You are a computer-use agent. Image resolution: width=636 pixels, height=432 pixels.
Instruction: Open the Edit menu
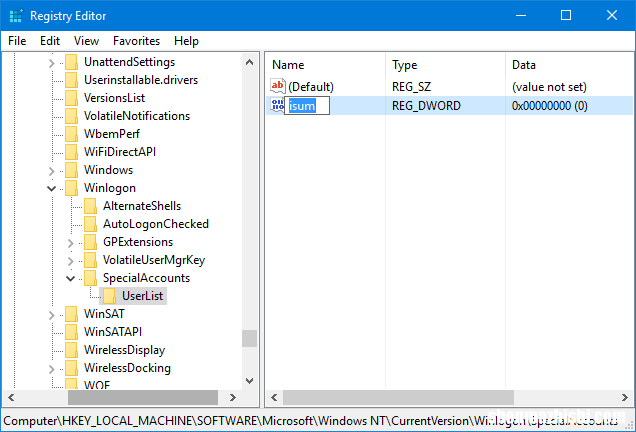[x=50, y=41]
